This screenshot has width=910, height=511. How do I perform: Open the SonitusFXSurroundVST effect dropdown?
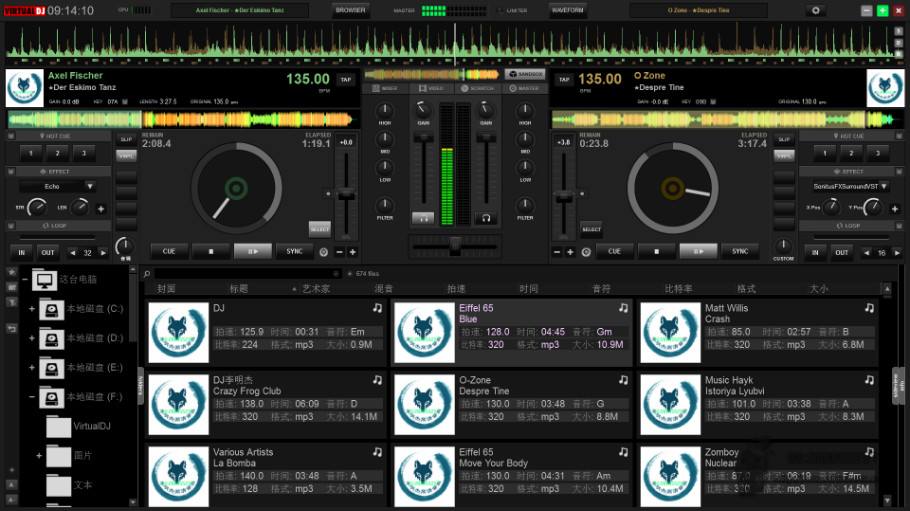click(884, 186)
